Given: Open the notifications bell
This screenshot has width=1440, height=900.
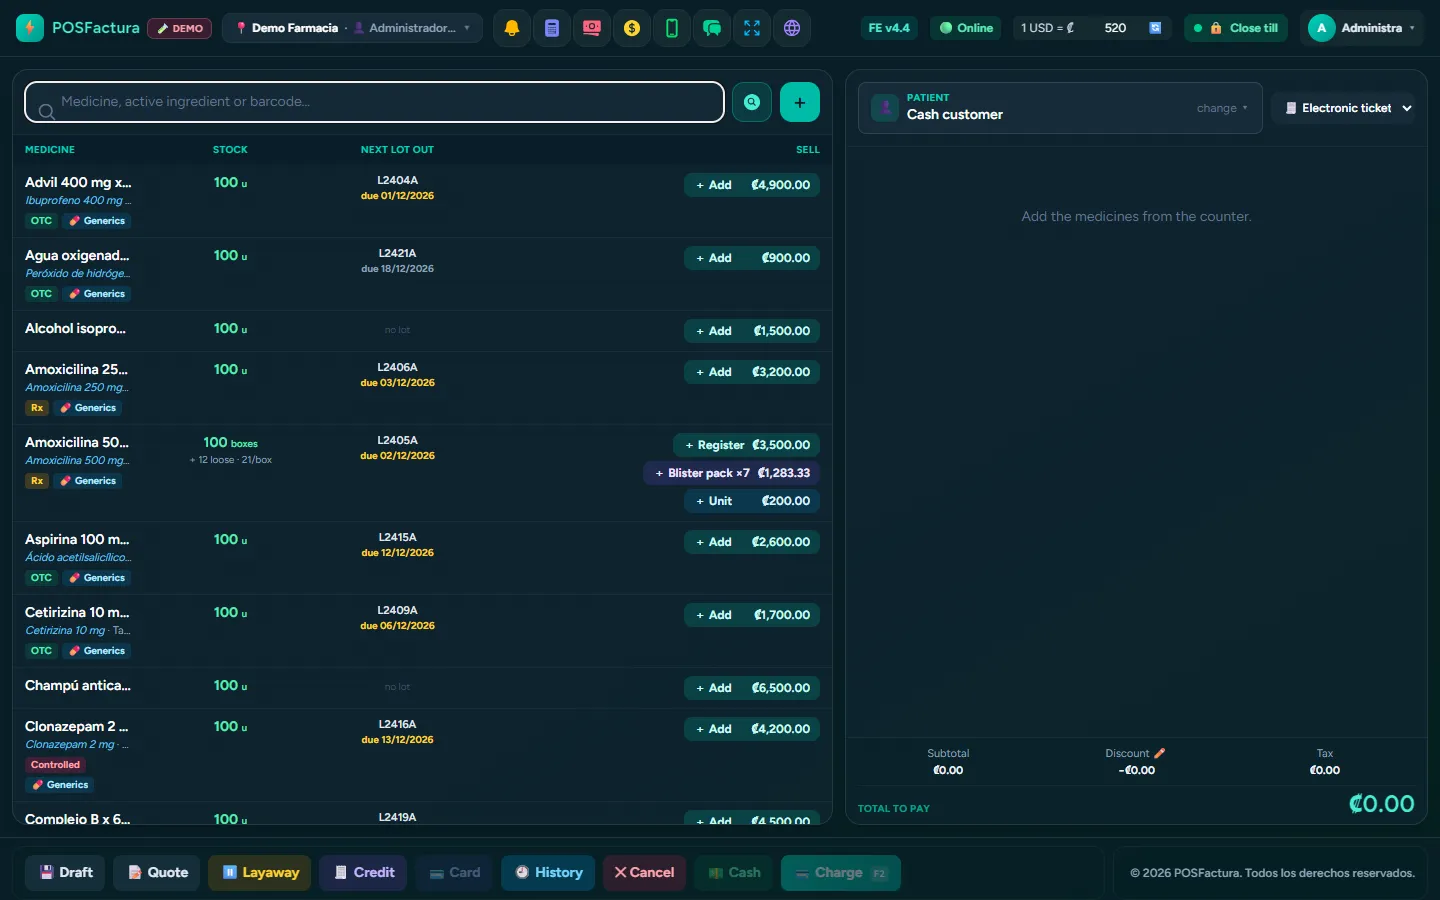Looking at the screenshot, I should [512, 28].
